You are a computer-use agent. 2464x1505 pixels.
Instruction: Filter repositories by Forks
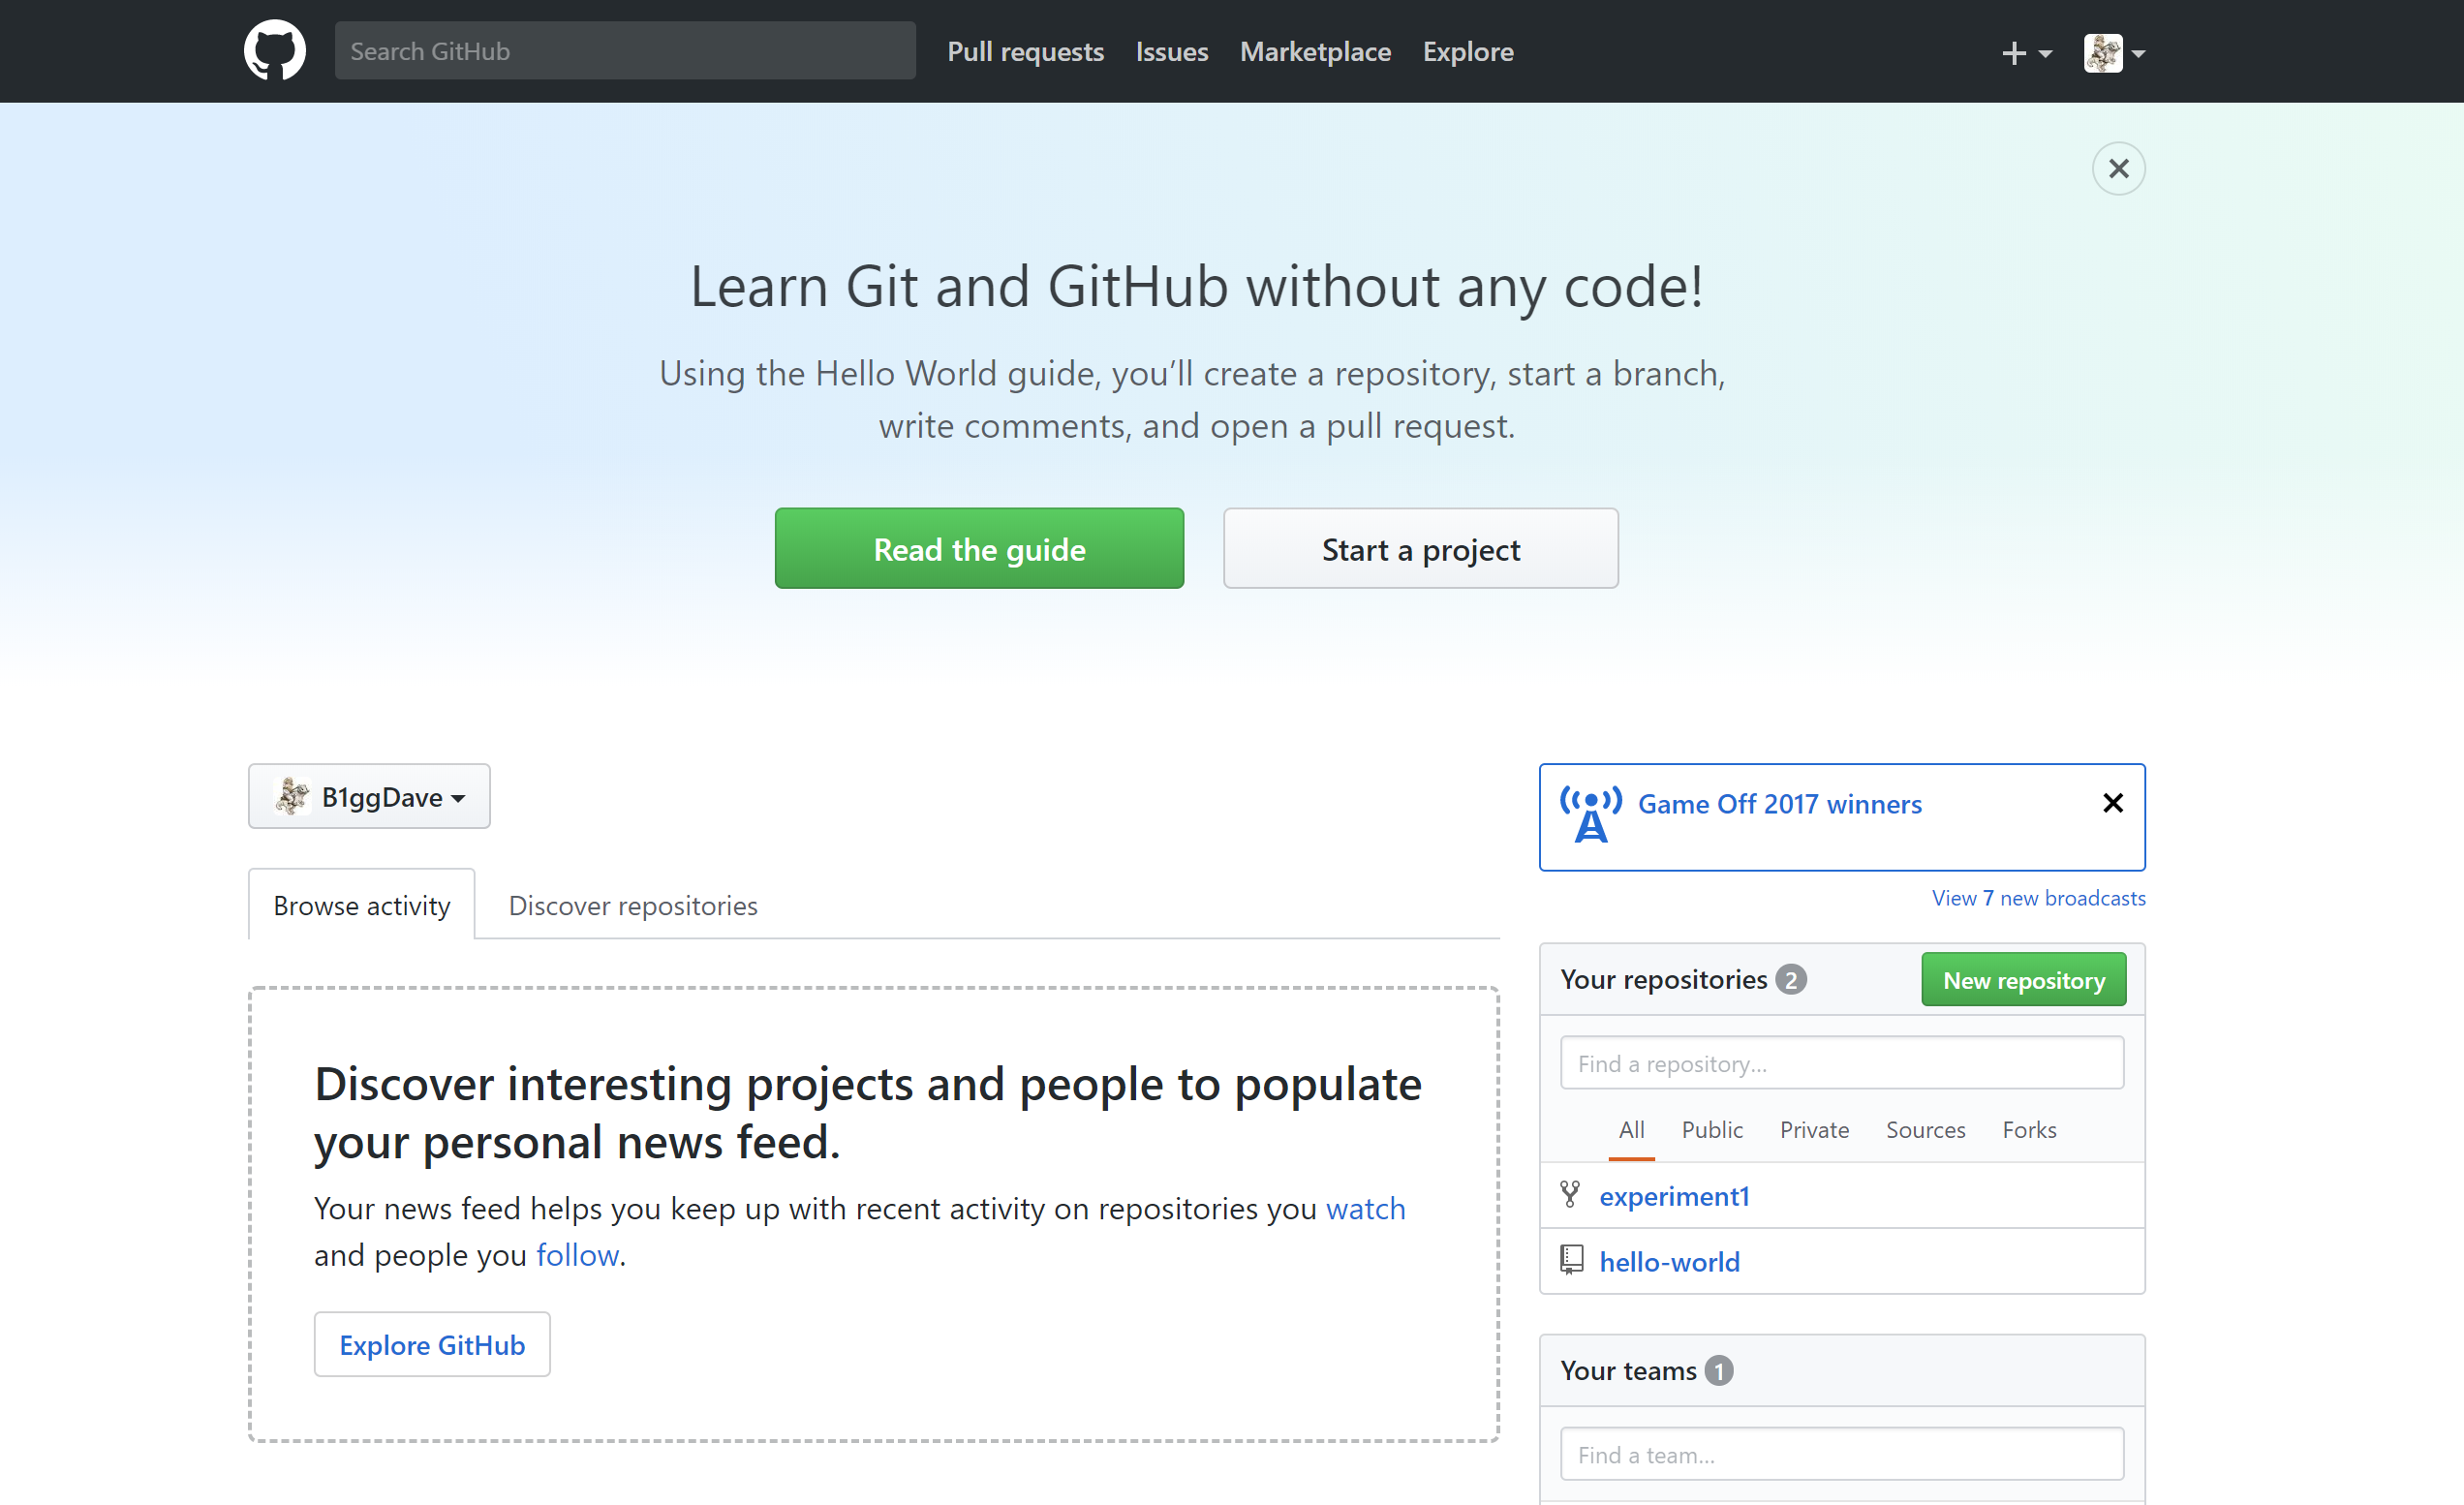click(x=2028, y=1129)
